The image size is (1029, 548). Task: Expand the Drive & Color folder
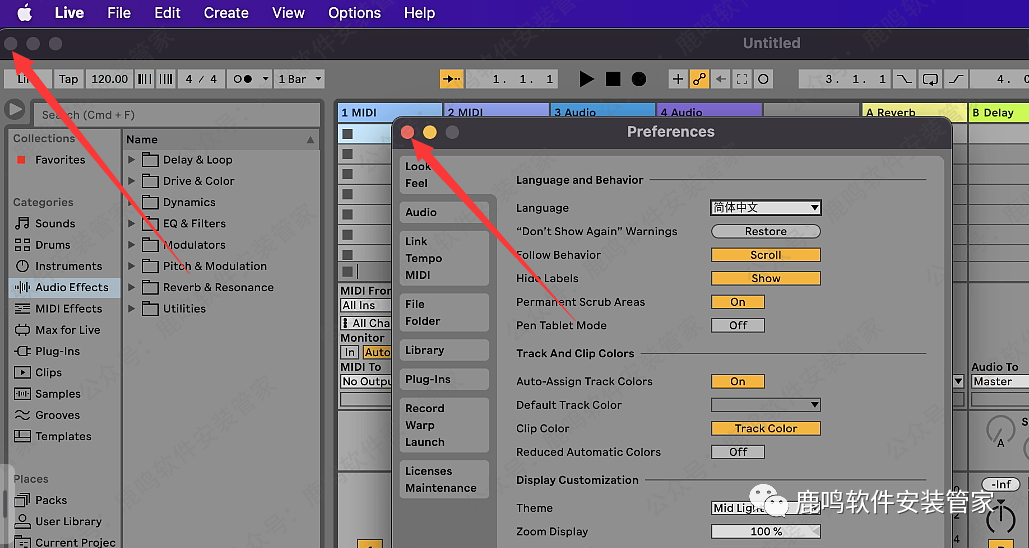click(131, 180)
